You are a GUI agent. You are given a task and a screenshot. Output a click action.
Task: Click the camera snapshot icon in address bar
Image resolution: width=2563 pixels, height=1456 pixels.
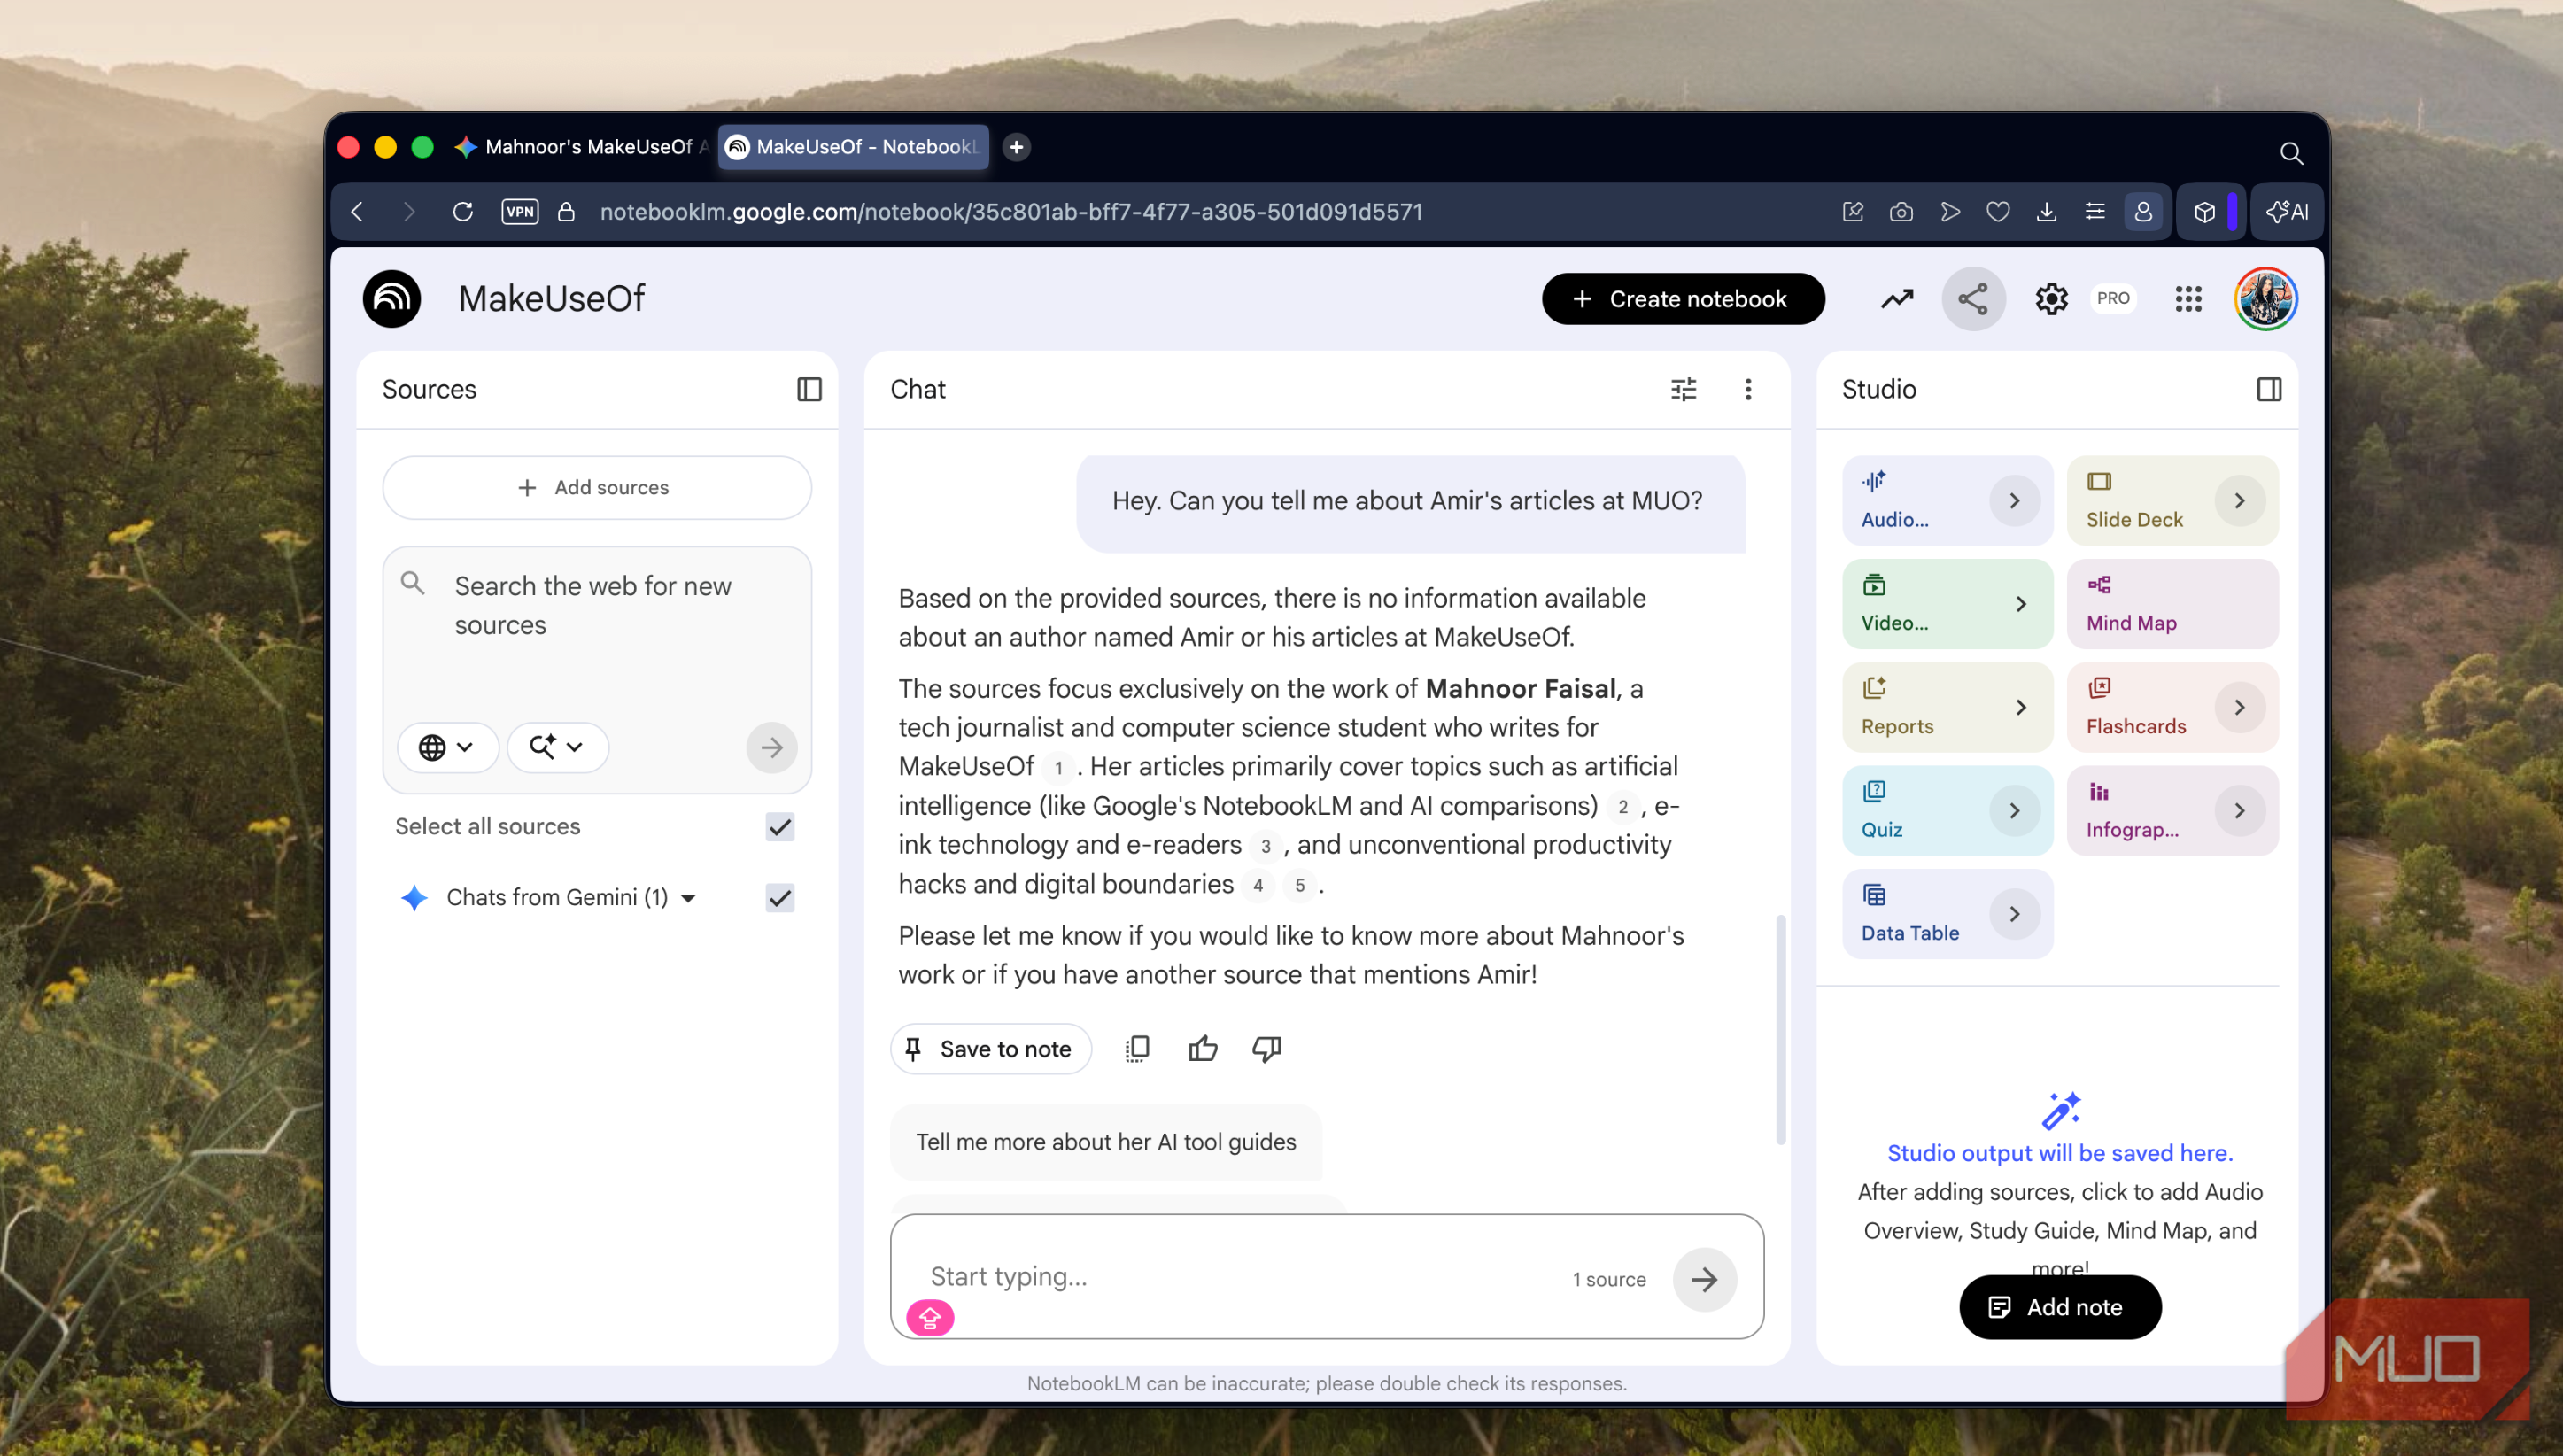(1901, 211)
